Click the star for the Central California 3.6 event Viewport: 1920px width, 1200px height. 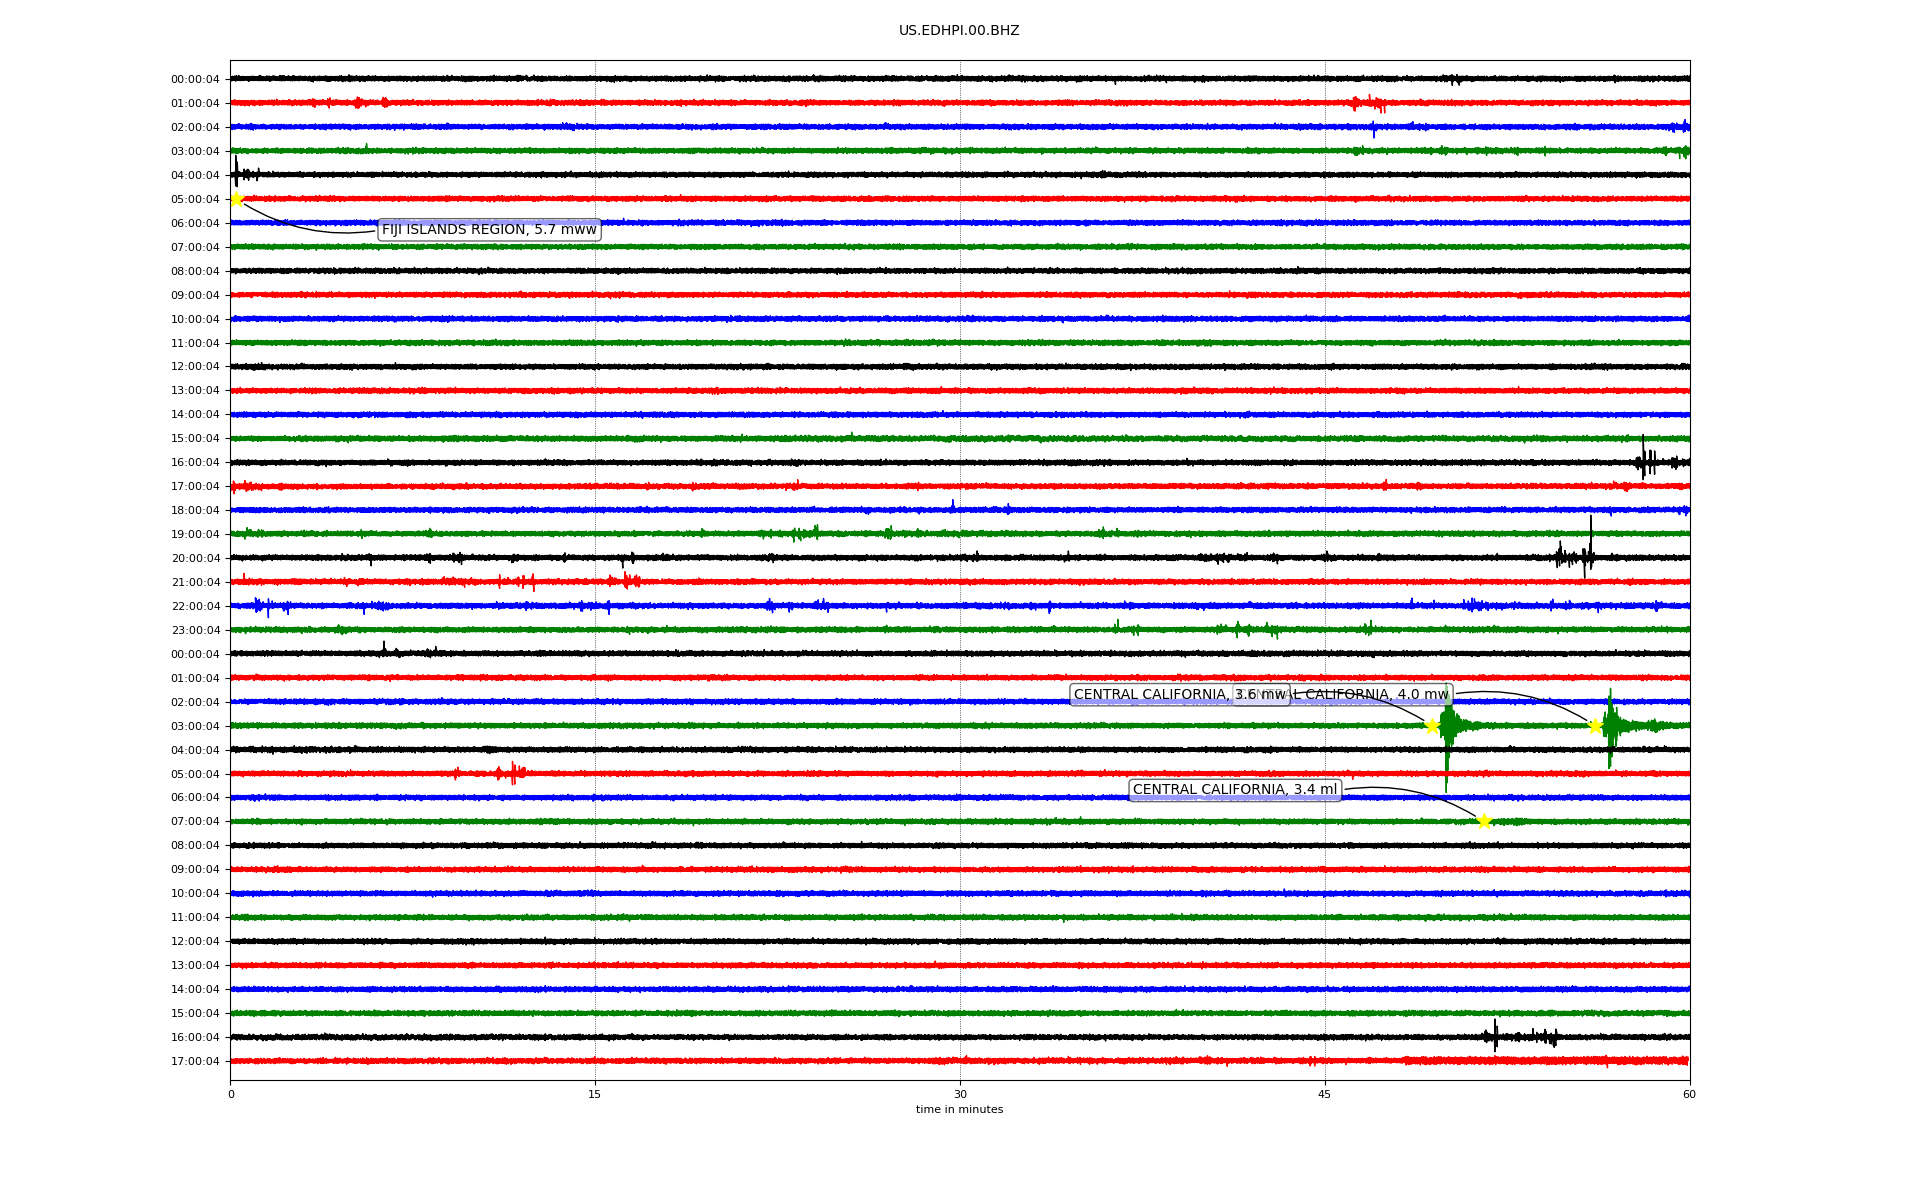coord(1432,726)
